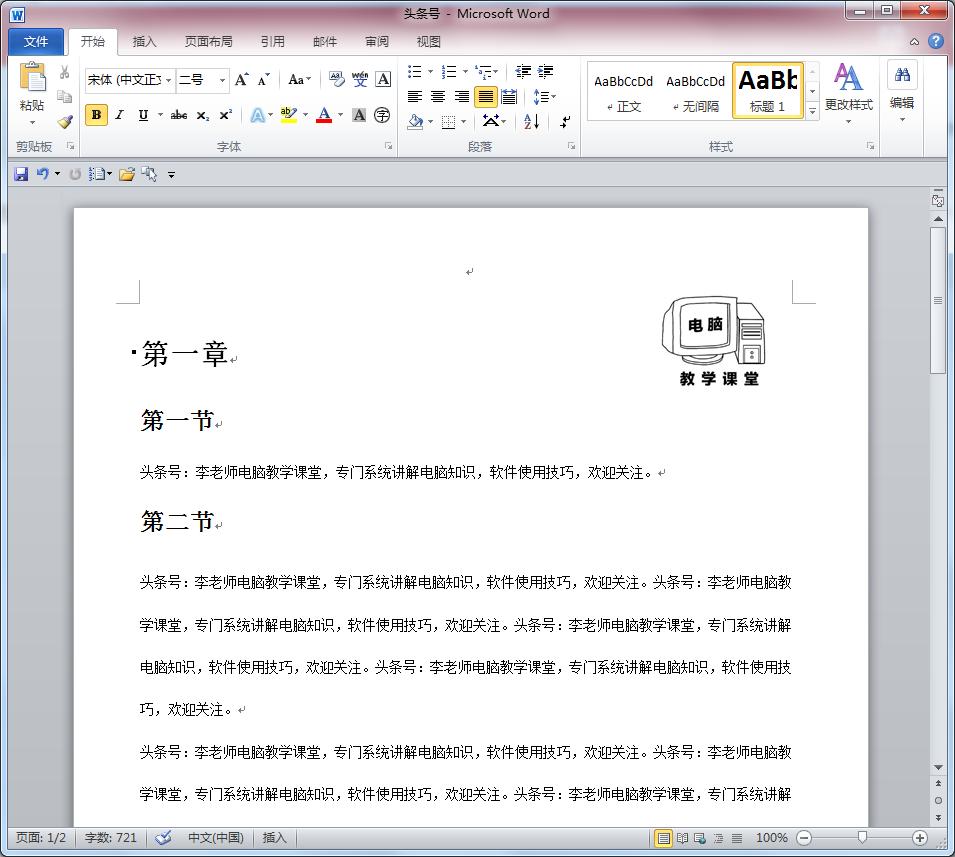
Task: Open the 页面布局 ribbon tab
Action: click(209, 41)
